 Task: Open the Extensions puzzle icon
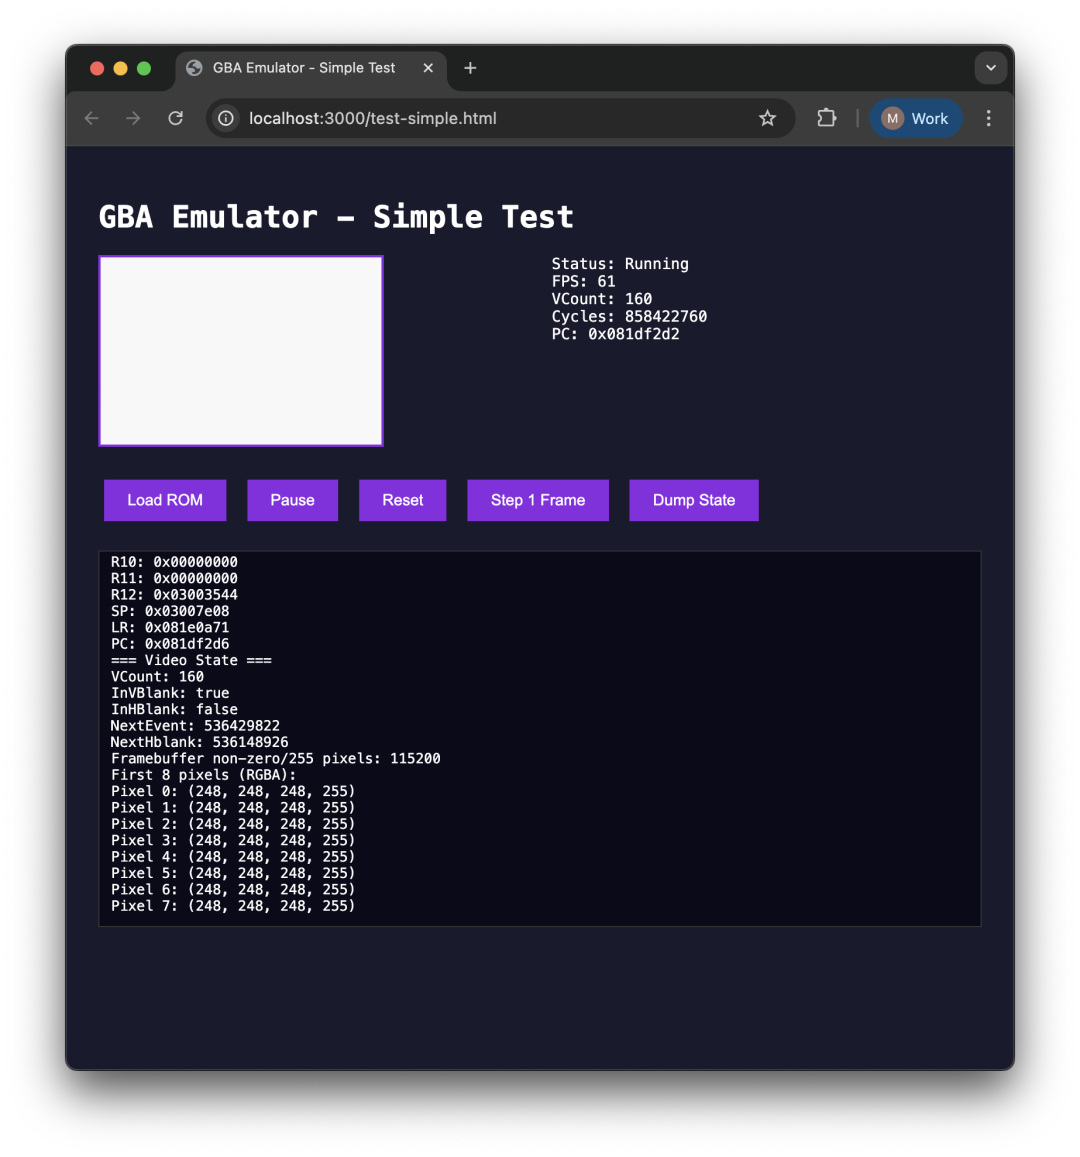826,118
